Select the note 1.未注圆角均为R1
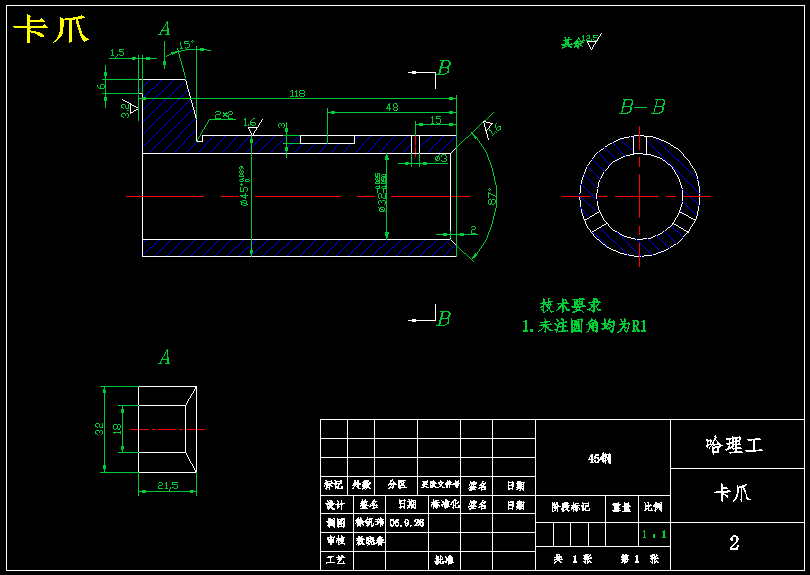The image size is (810, 575). pos(584,326)
